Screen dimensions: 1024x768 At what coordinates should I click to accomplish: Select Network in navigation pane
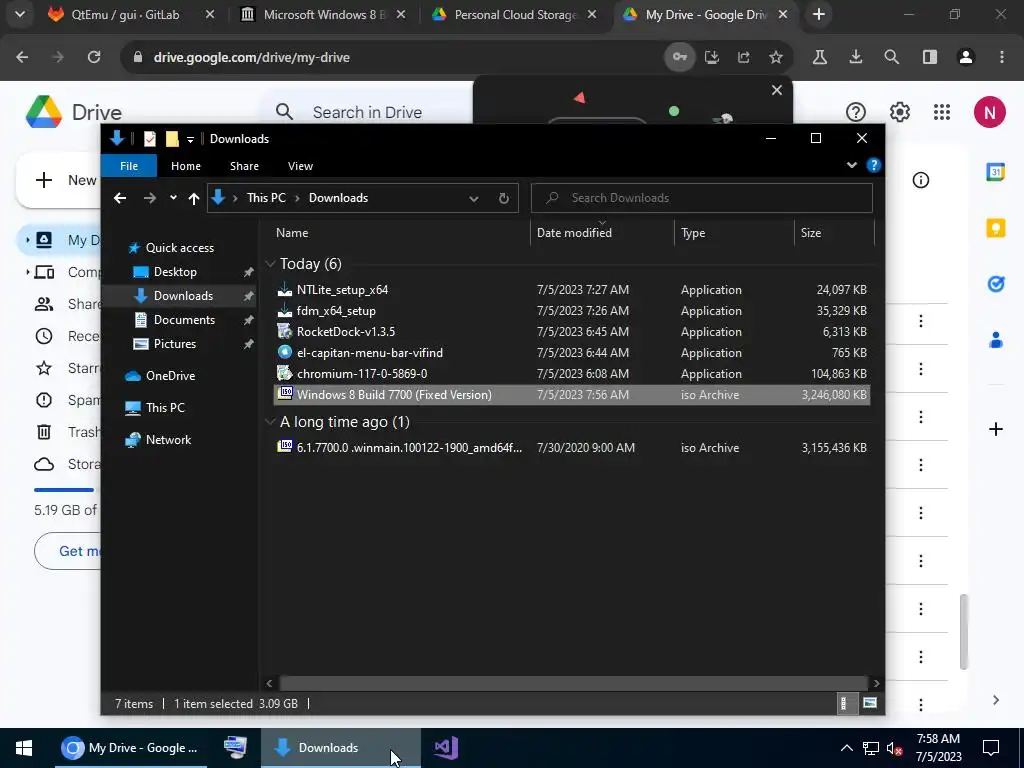coord(168,440)
